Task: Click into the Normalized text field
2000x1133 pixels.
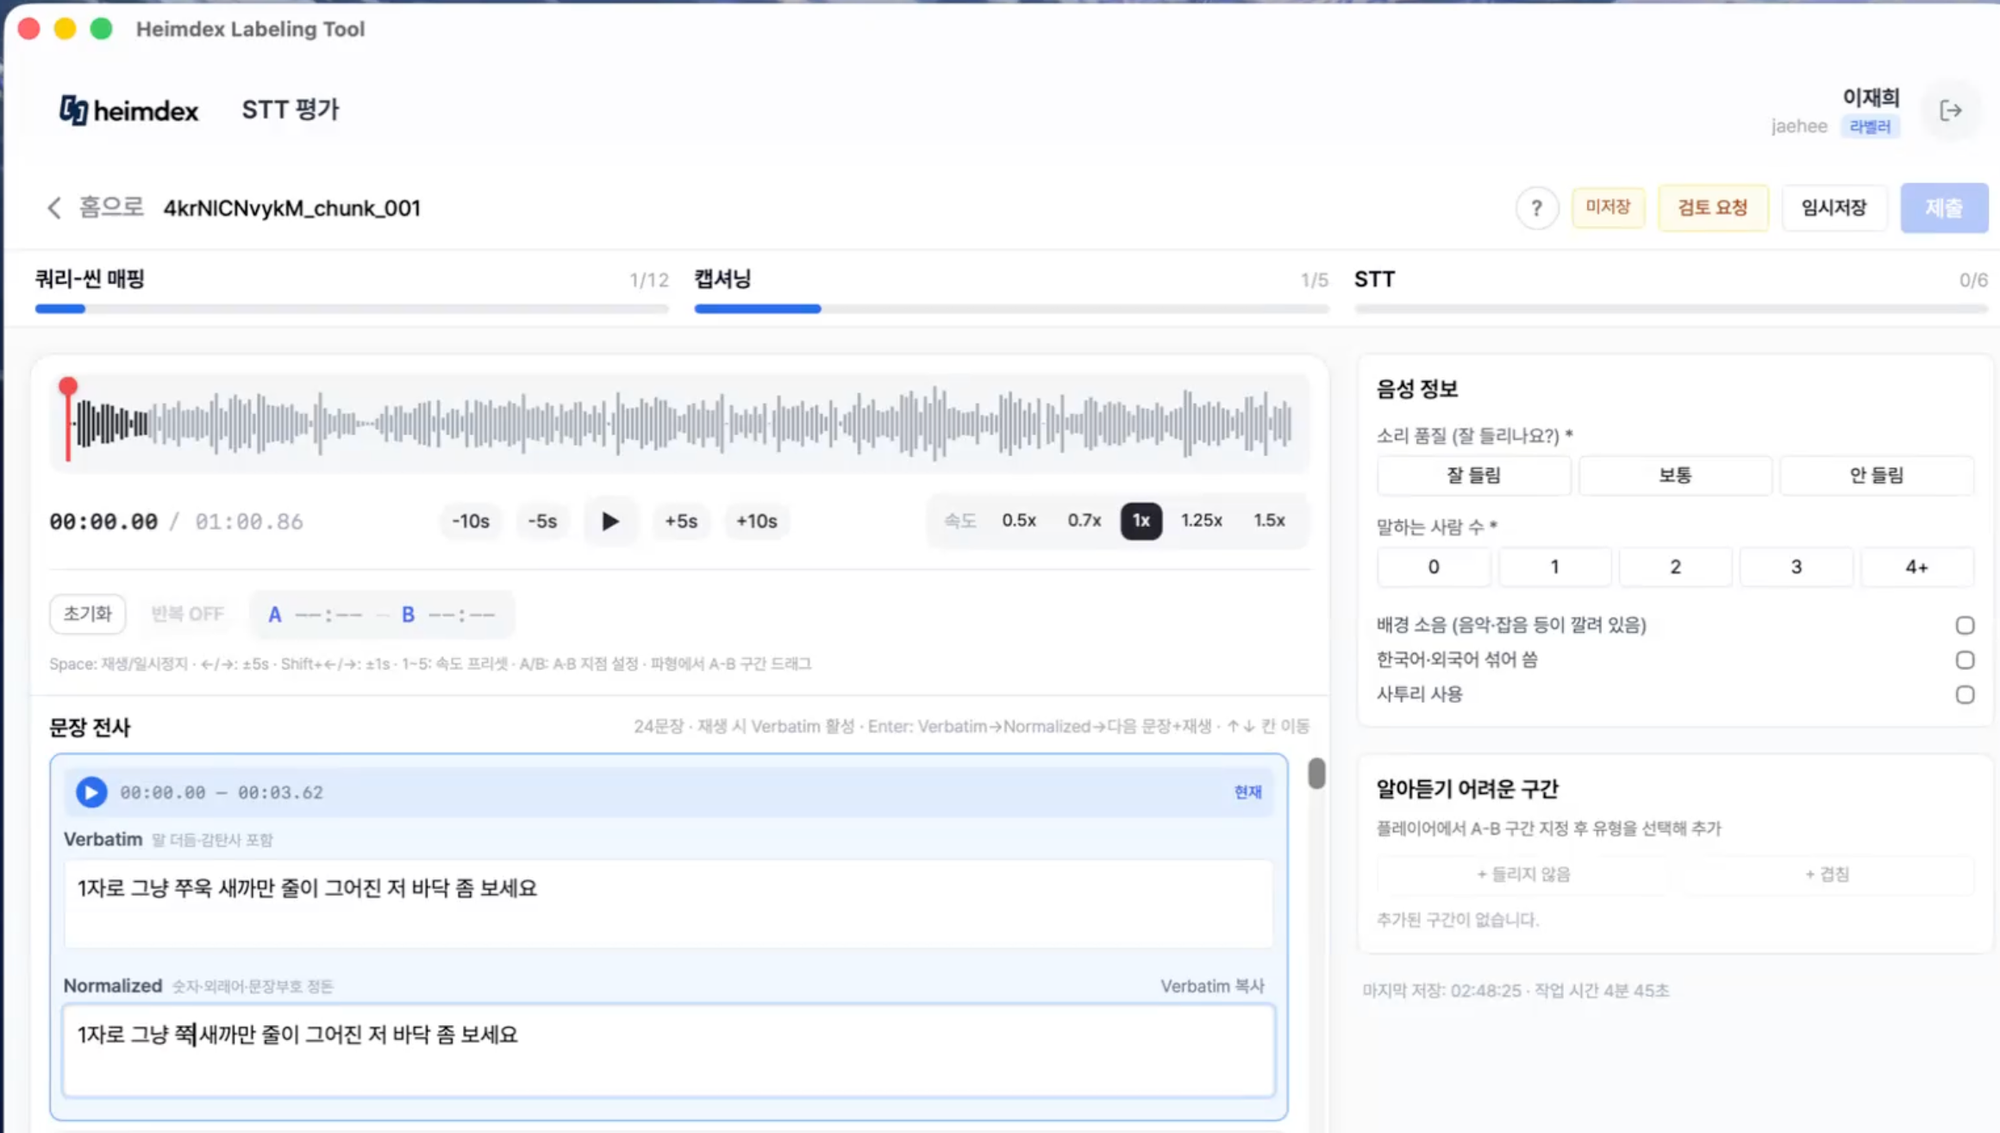Action: point(669,1050)
